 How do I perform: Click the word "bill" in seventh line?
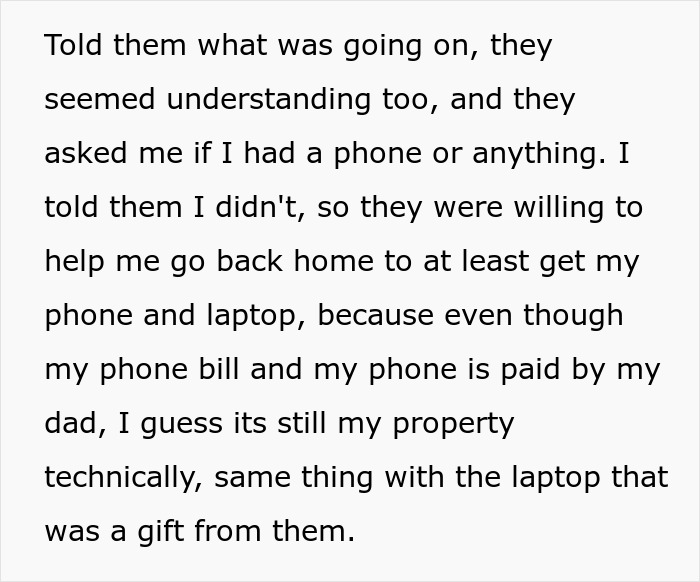(x=218, y=369)
